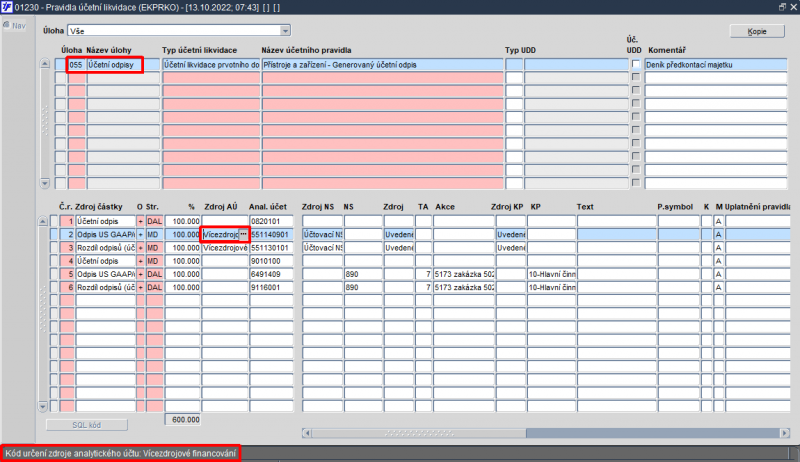Select row 6 Rozdíl odpisů source cell
Viewport: 800px width, 462px height.
[x=106, y=288]
